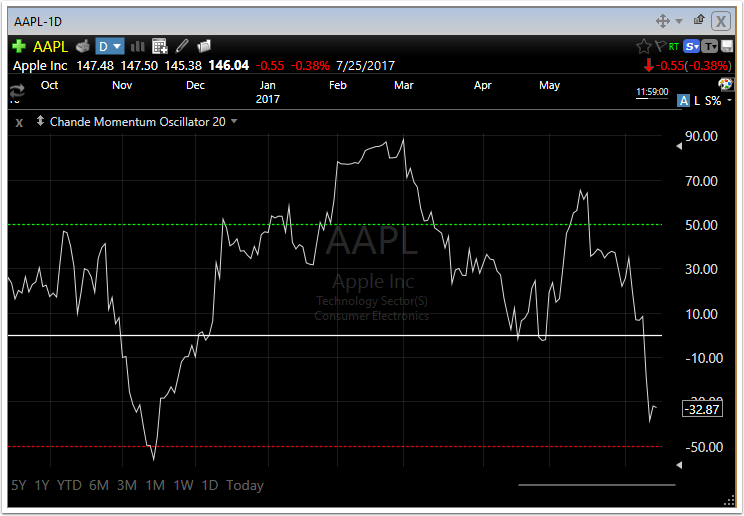Image resolution: width=744 pixels, height=516 pixels.
Task: Toggle the L logarithmic scale button
Action: [697, 101]
